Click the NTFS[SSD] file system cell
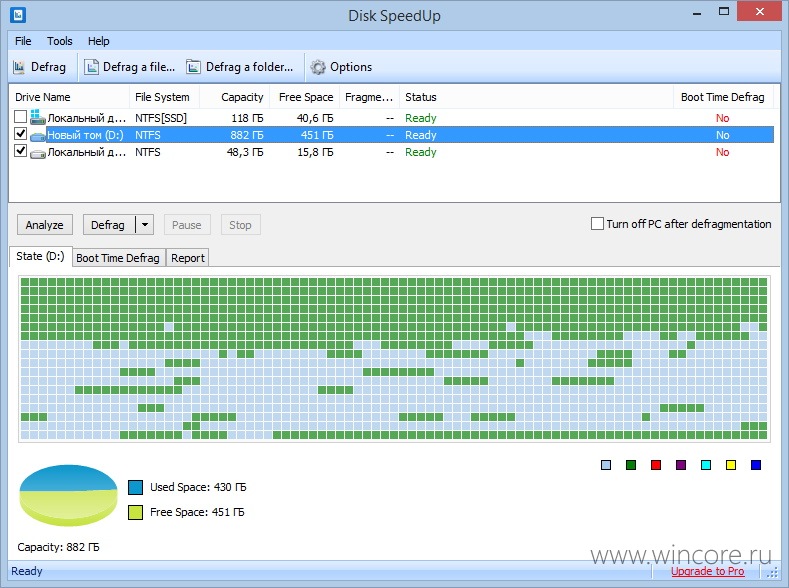Image resolution: width=789 pixels, height=588 pixels. [161, 118]
